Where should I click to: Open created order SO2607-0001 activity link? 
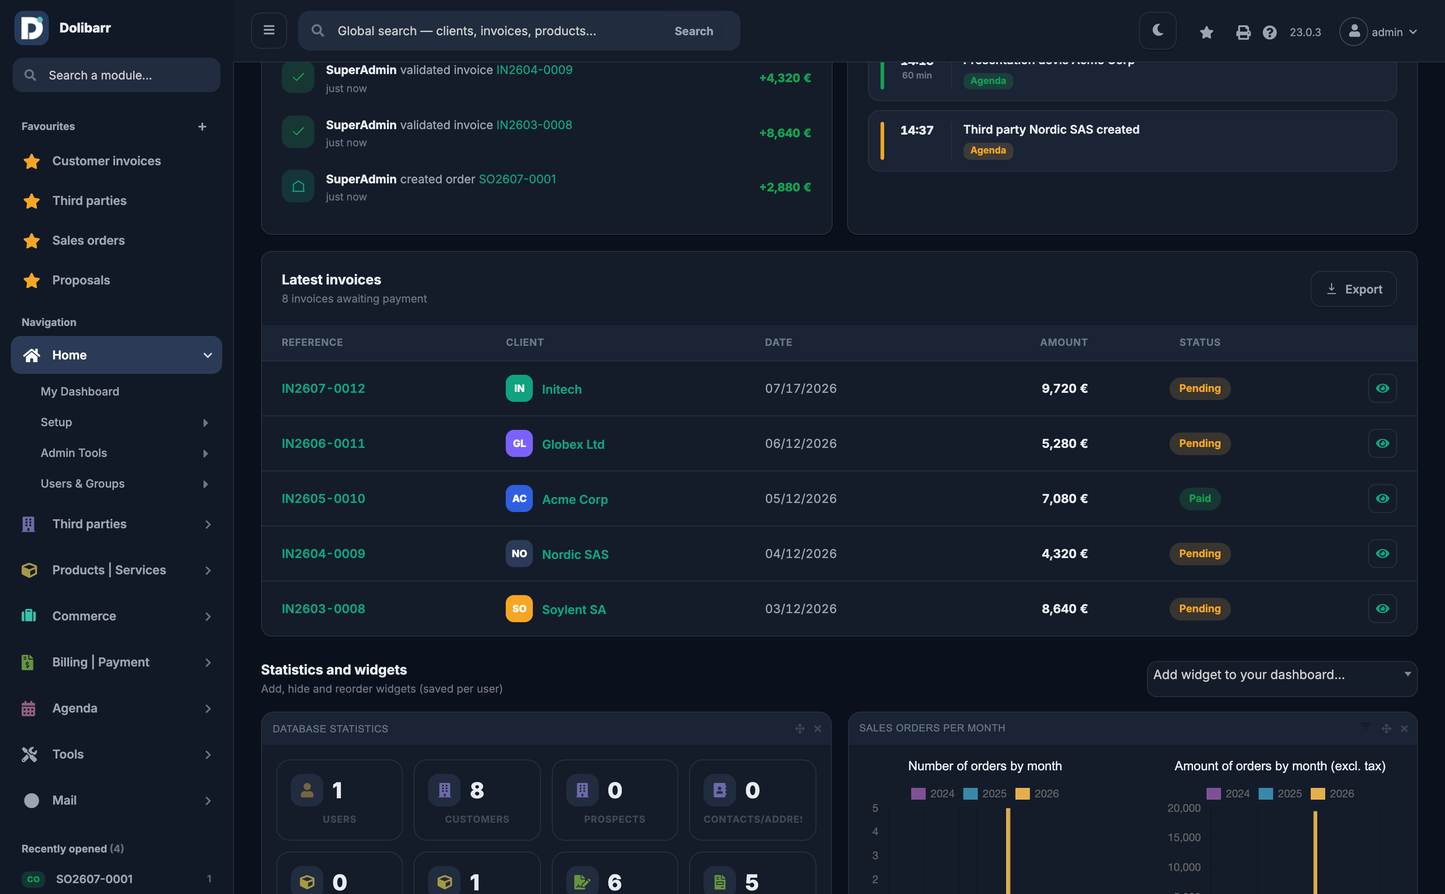pyautogui.click(x=517, y=179)
